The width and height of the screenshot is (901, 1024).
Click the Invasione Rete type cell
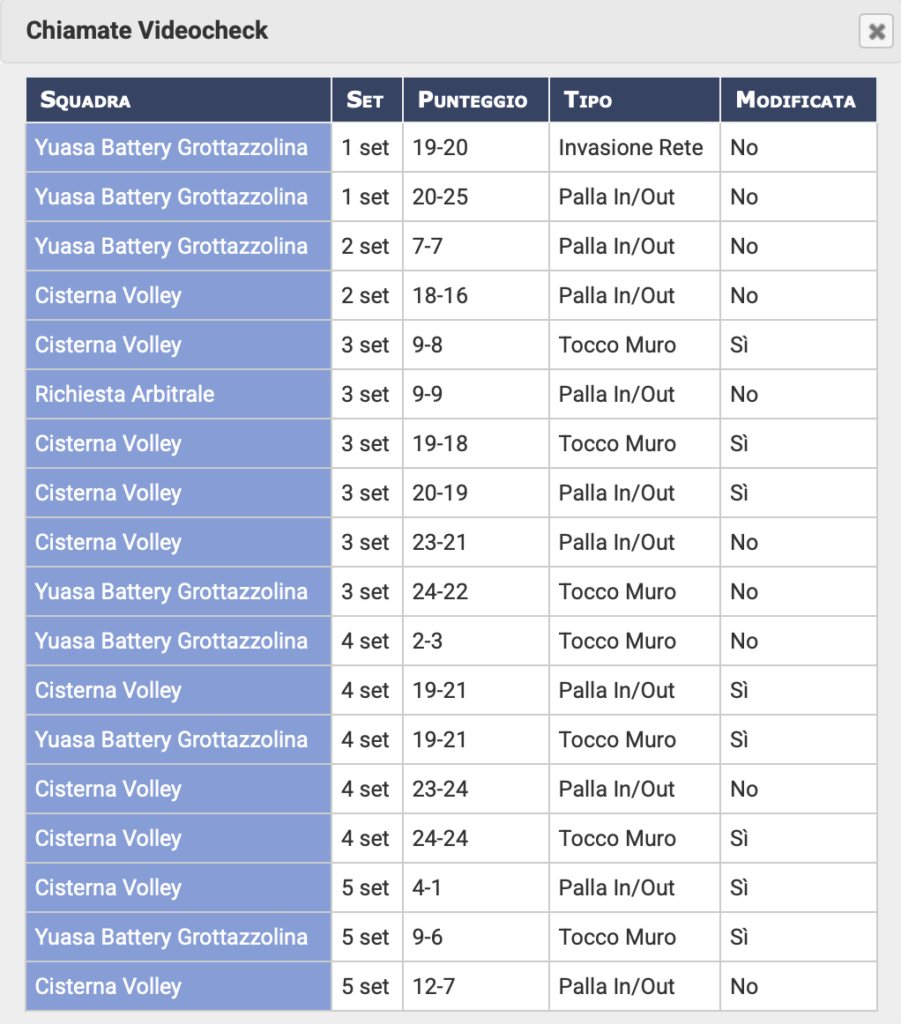(x=631, y=148)
